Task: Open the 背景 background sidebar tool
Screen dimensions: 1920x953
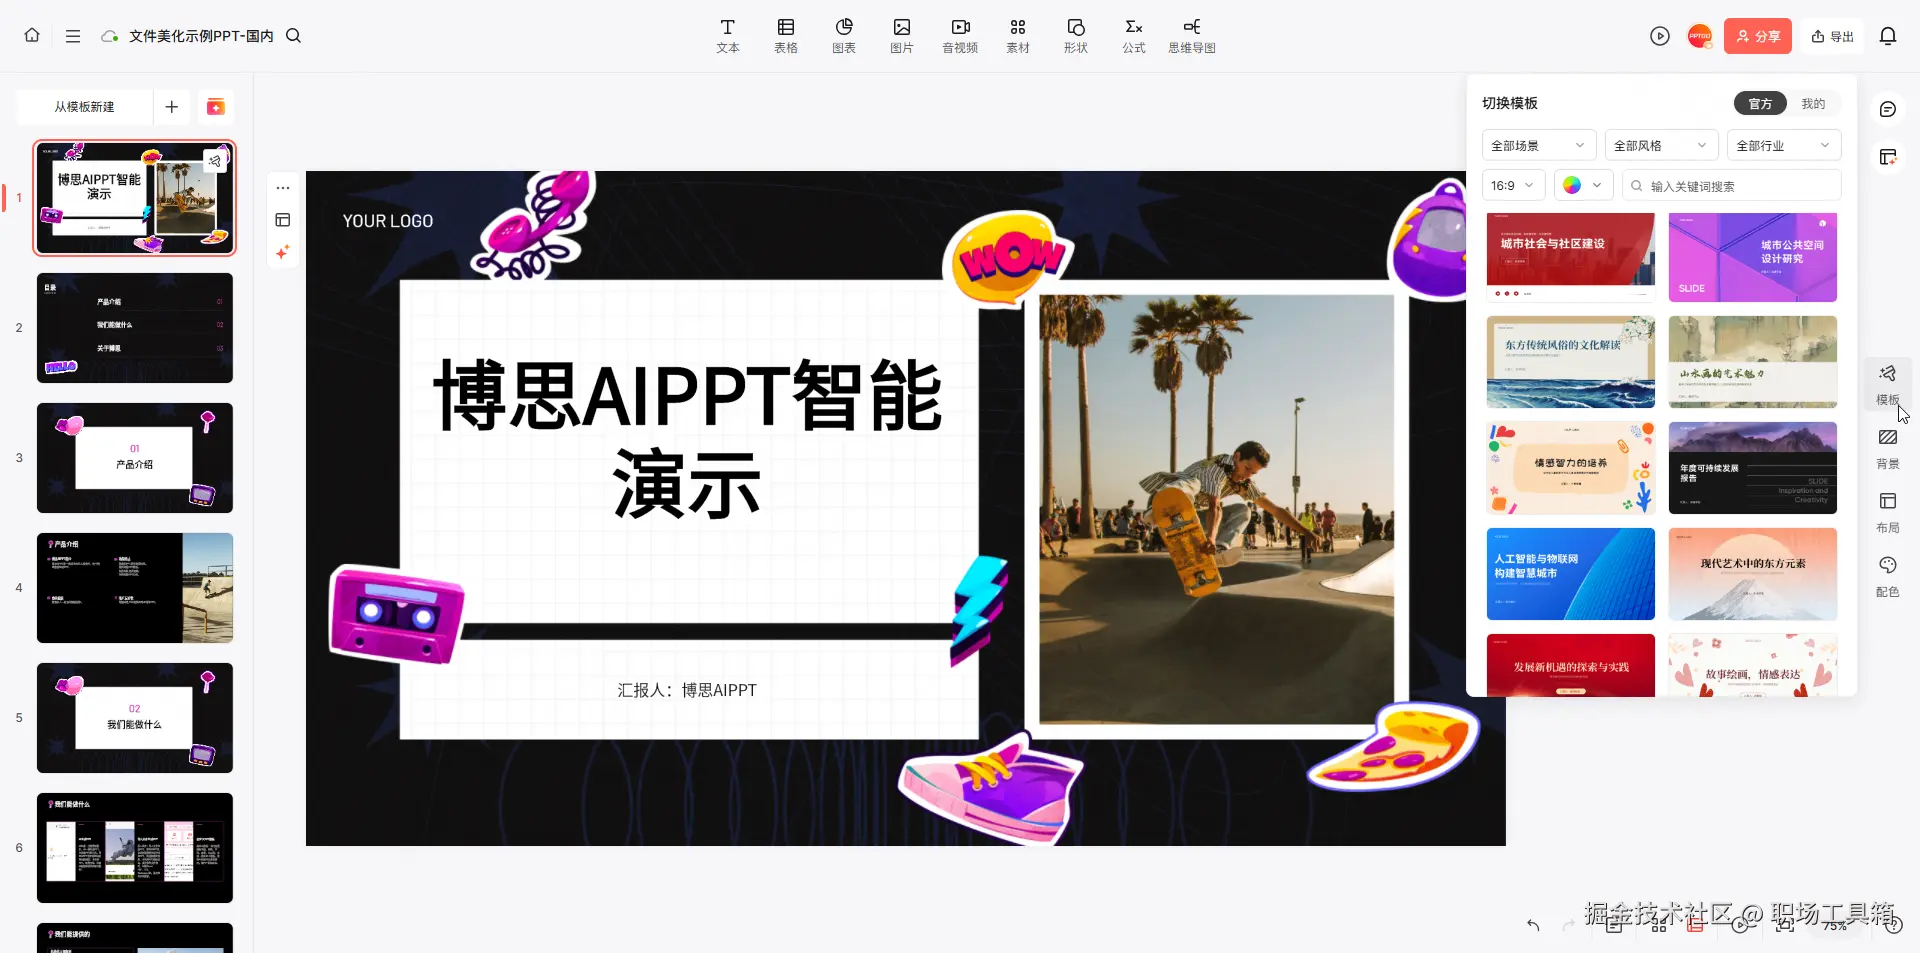Action: click(1888, 449)
